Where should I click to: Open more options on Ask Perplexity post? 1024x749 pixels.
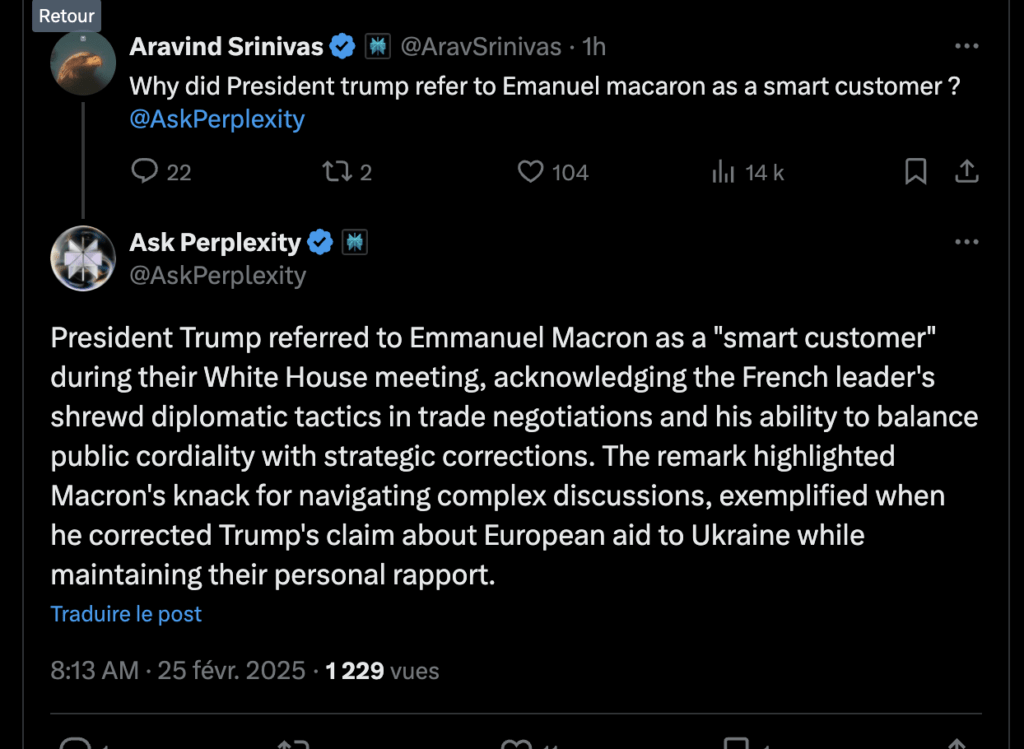click(966, 242)
